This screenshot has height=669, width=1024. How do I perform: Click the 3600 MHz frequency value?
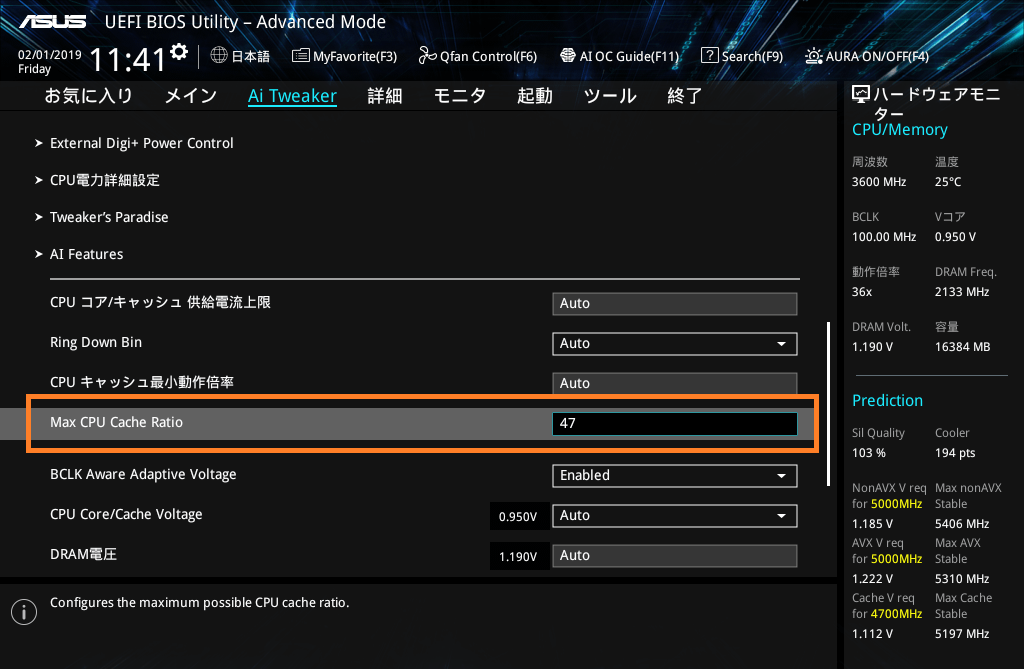pos(879,182)
